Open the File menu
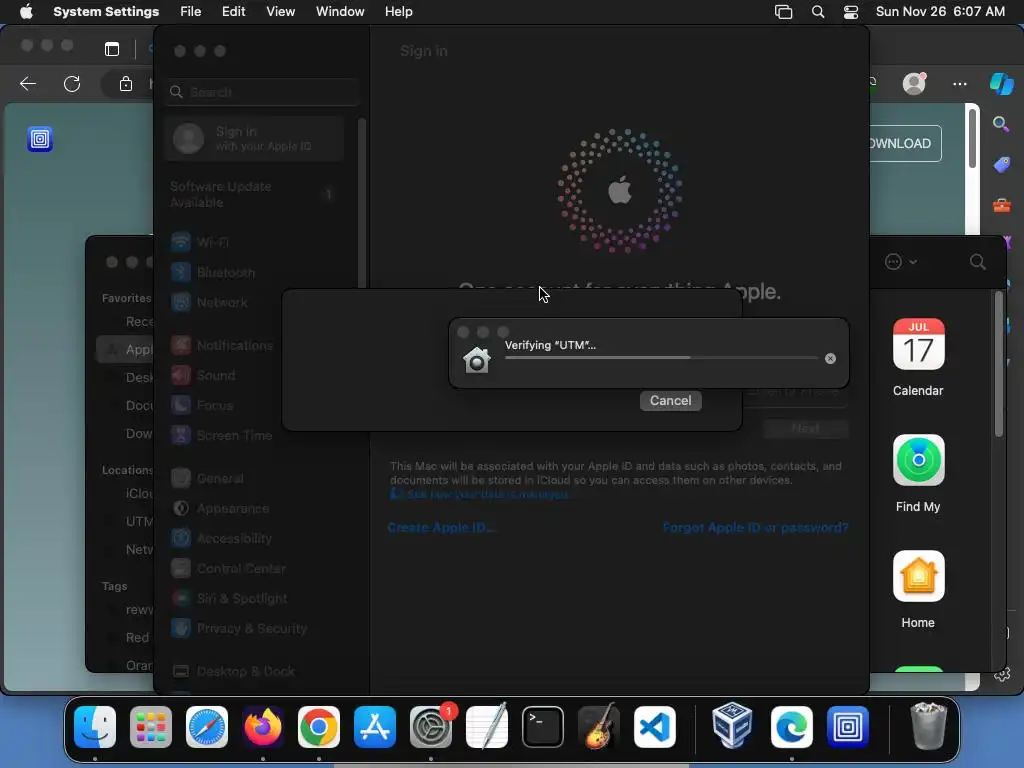The height and width of the screenshot is (768, 1024). pos(191,11)
